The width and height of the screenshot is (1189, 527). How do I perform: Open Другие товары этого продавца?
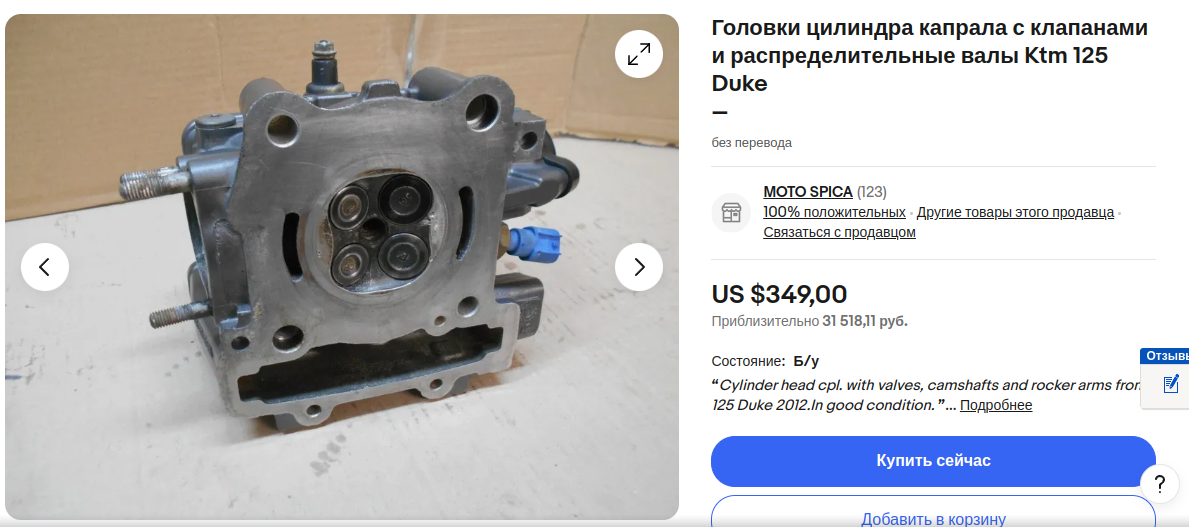click(1015, 212)
